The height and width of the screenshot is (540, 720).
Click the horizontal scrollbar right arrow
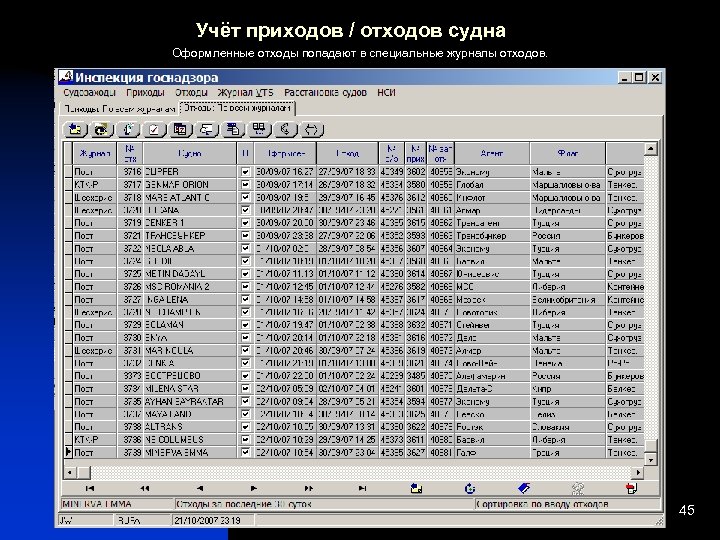638,472
